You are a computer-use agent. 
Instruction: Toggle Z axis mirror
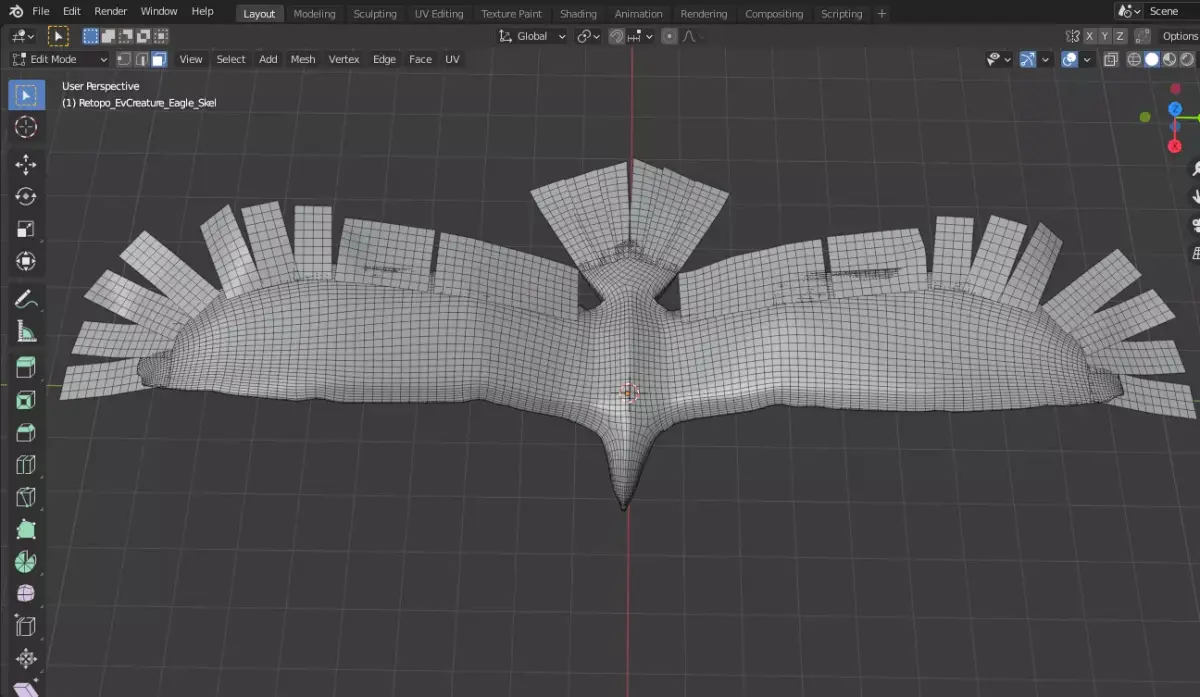(1119, 36)
